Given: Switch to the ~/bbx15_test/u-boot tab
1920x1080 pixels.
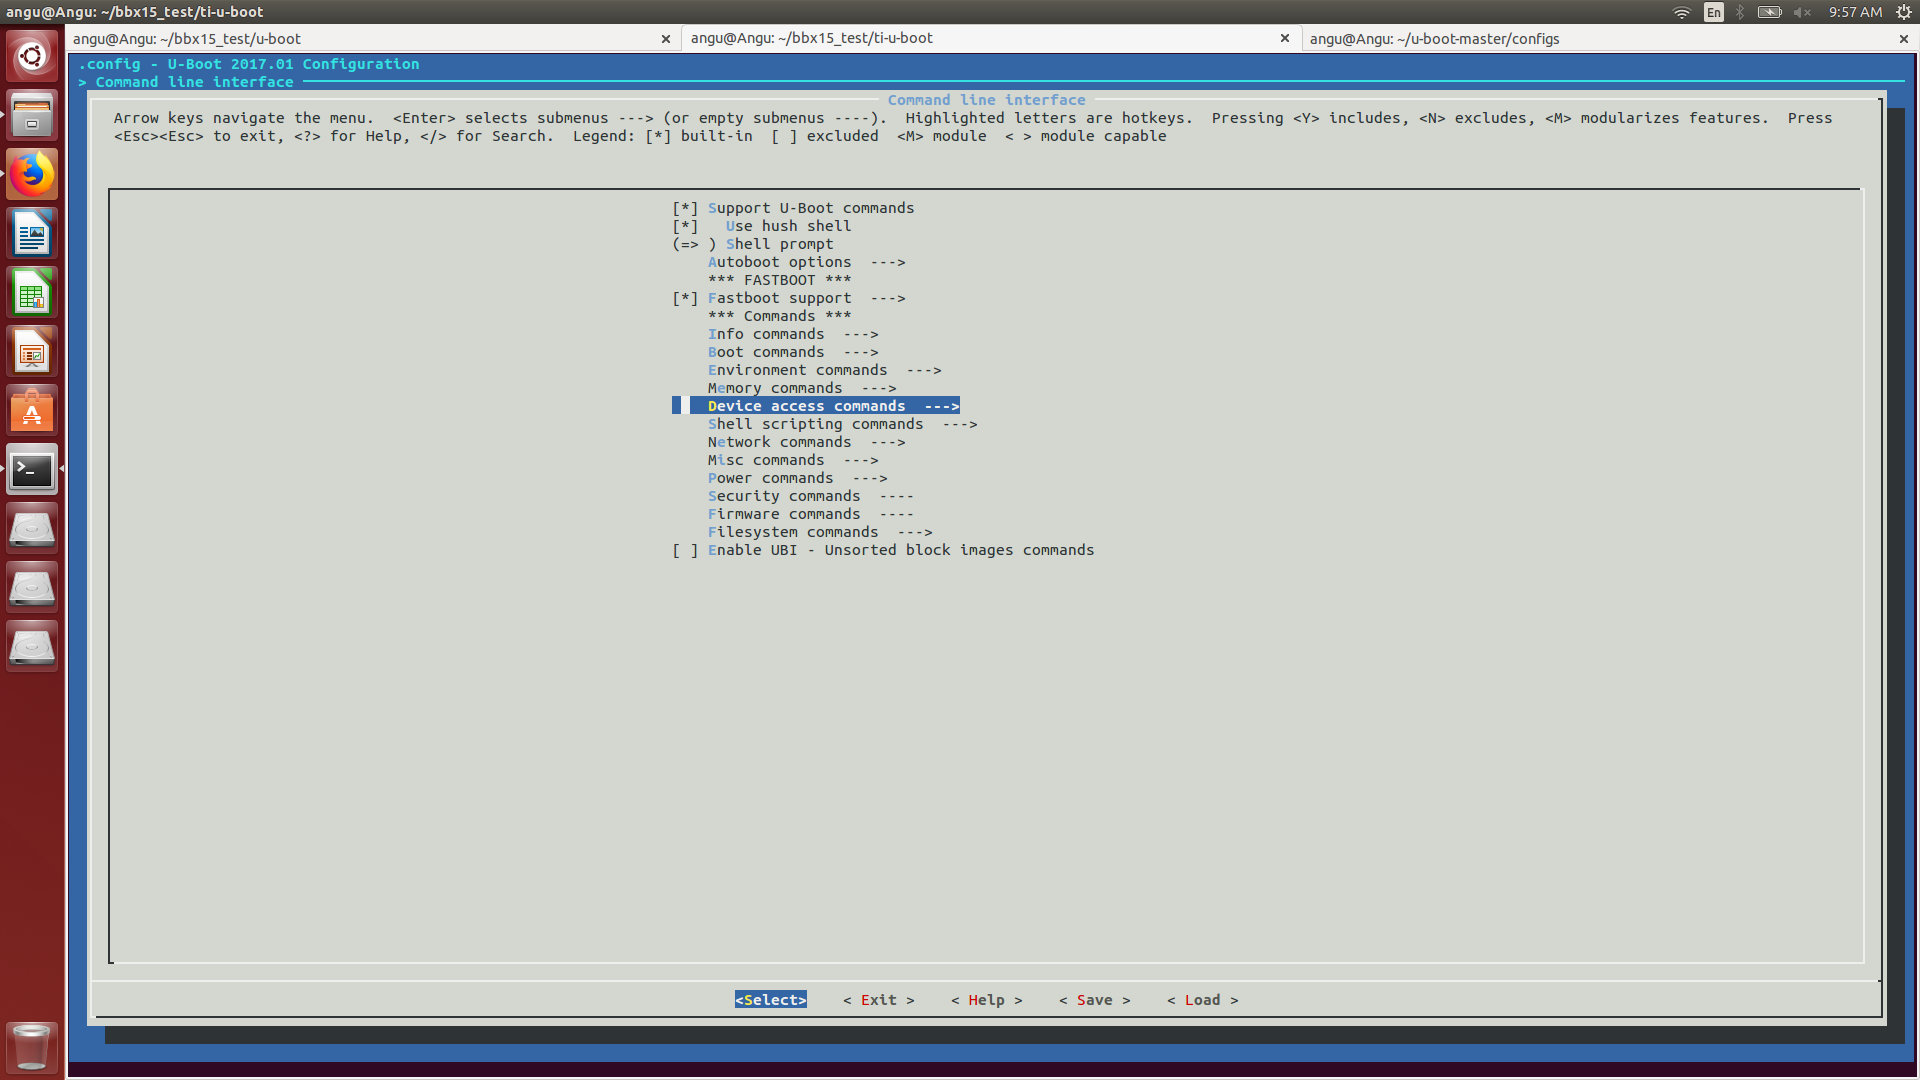Looking at the screenshot, I should pos(372,39).
